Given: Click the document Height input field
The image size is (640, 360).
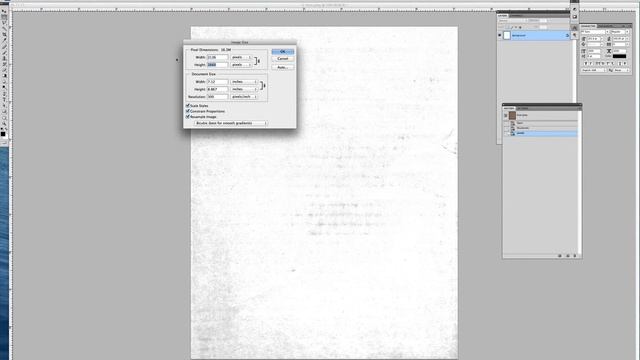Looking at the screenshot, I should [x=217, y=89].
